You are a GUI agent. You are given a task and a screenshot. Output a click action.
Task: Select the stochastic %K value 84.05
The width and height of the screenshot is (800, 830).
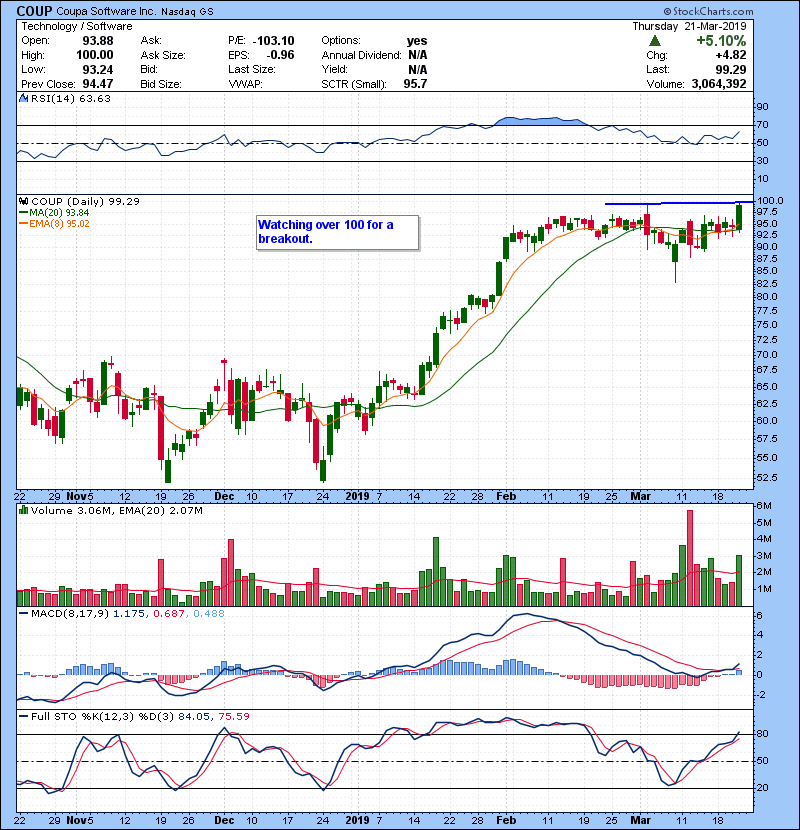click(193, 716)
